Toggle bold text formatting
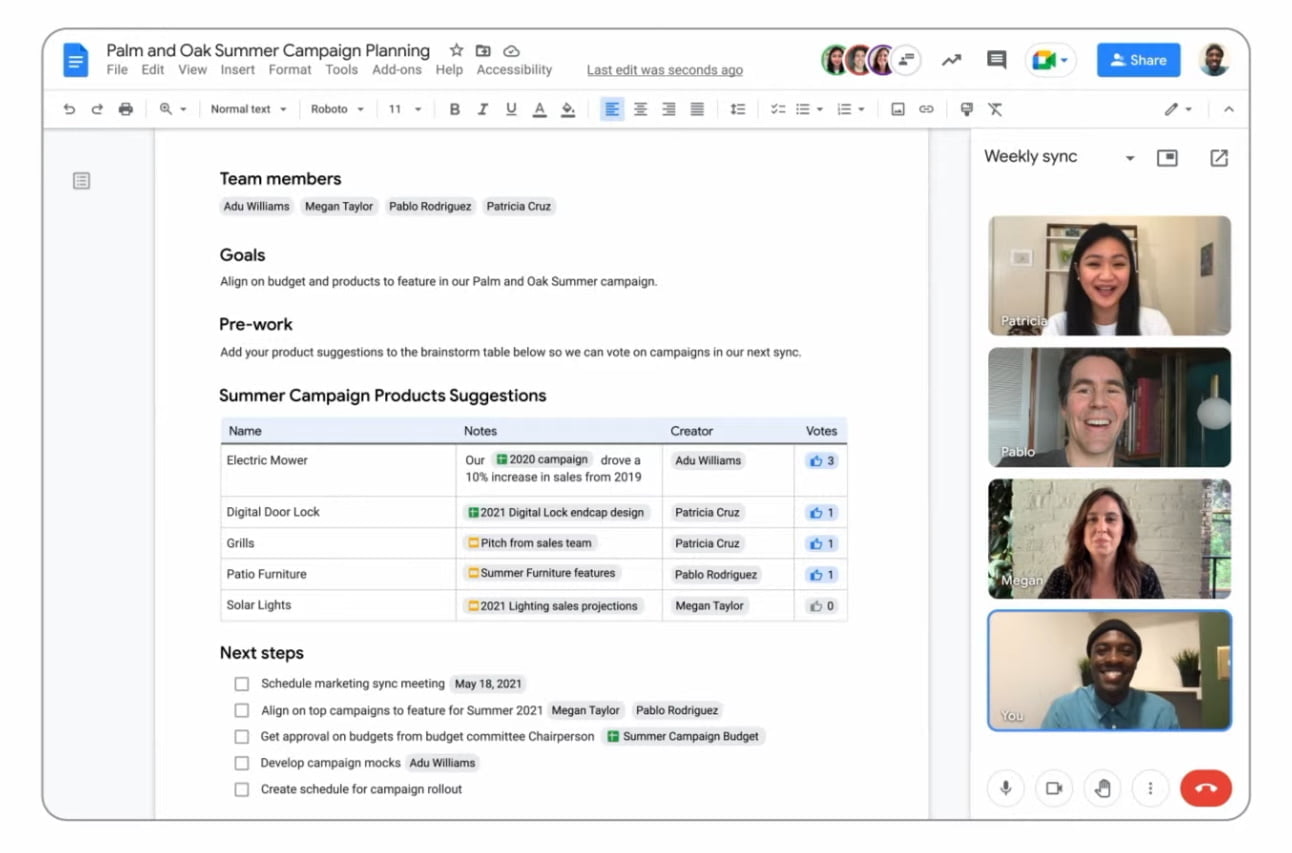This screenshot has width=1292, height=853. pyautogui.click(x=454, y=109)
